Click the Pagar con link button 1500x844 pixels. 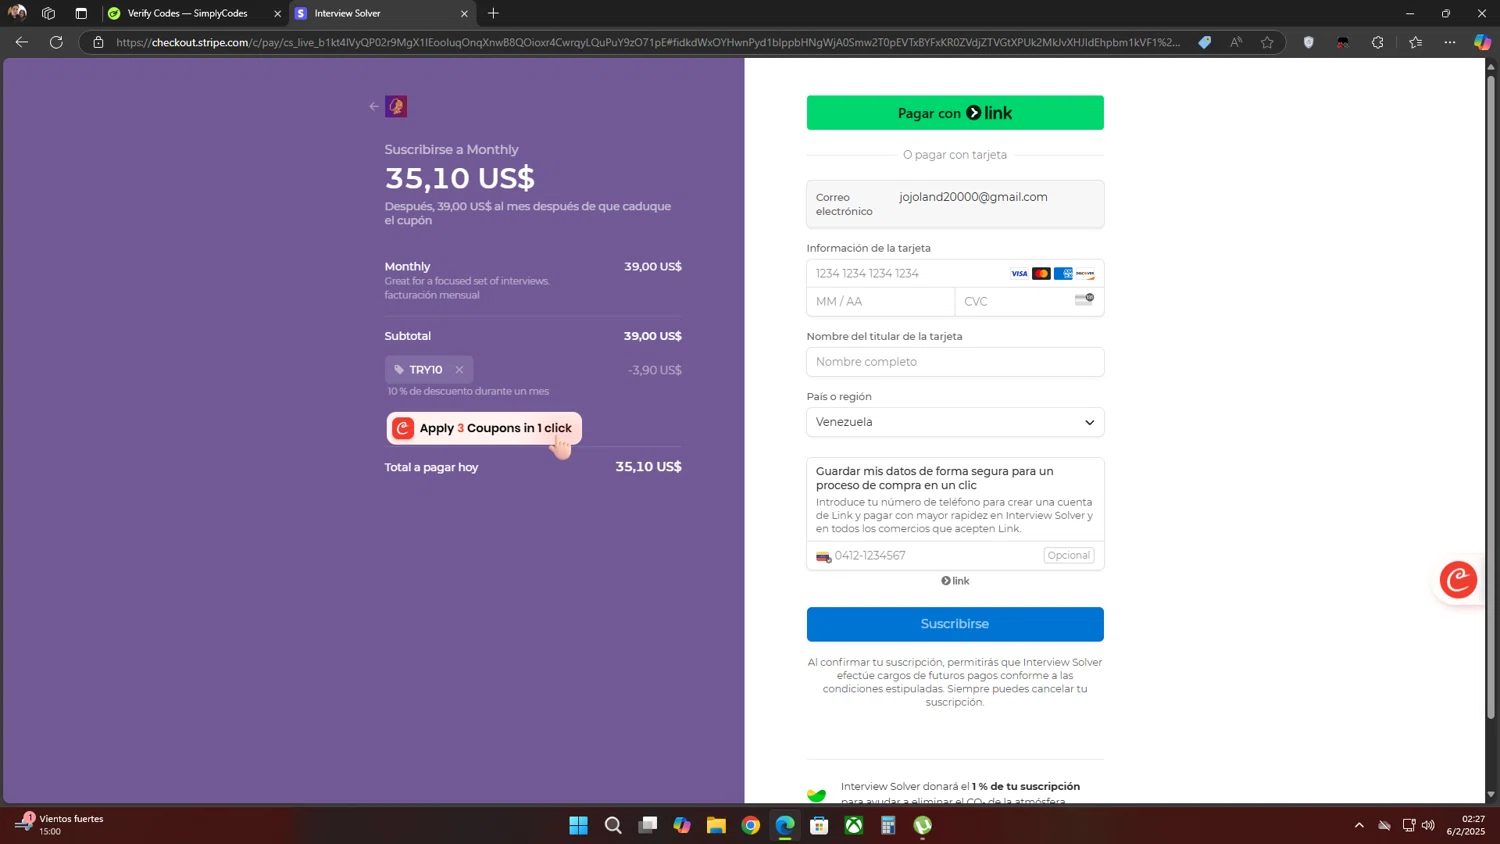(x=955, y=113)
